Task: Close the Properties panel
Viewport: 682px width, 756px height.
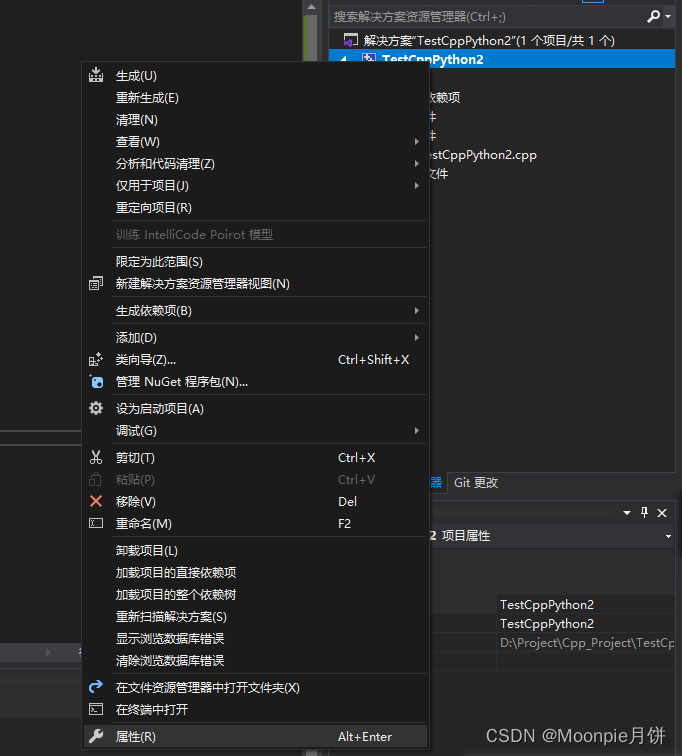Action: [662, 513]
